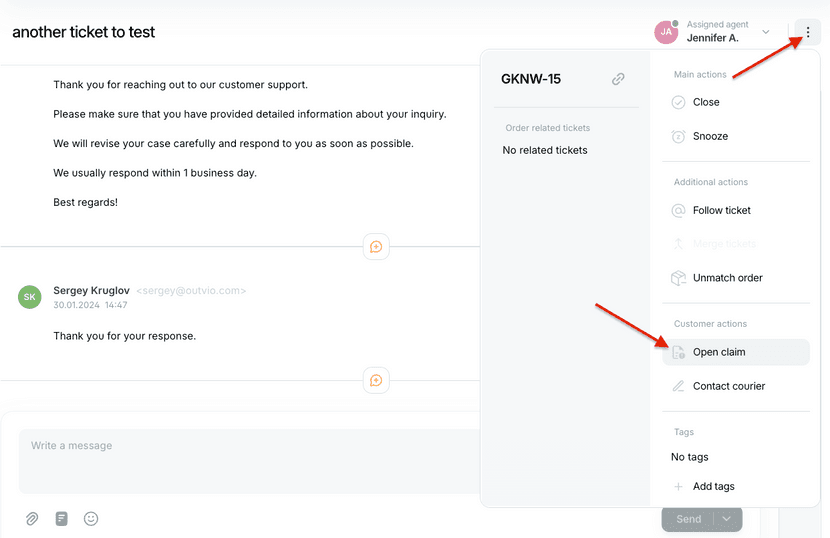Click the attachment paperclip icon
The image size is (830, 538).
(32, 518)
